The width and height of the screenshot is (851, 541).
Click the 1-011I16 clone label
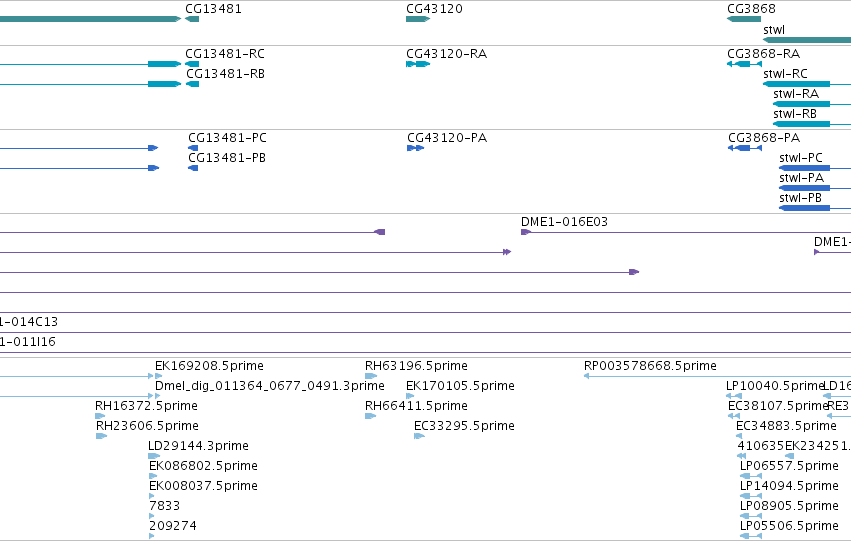click(x=28, y=342)
